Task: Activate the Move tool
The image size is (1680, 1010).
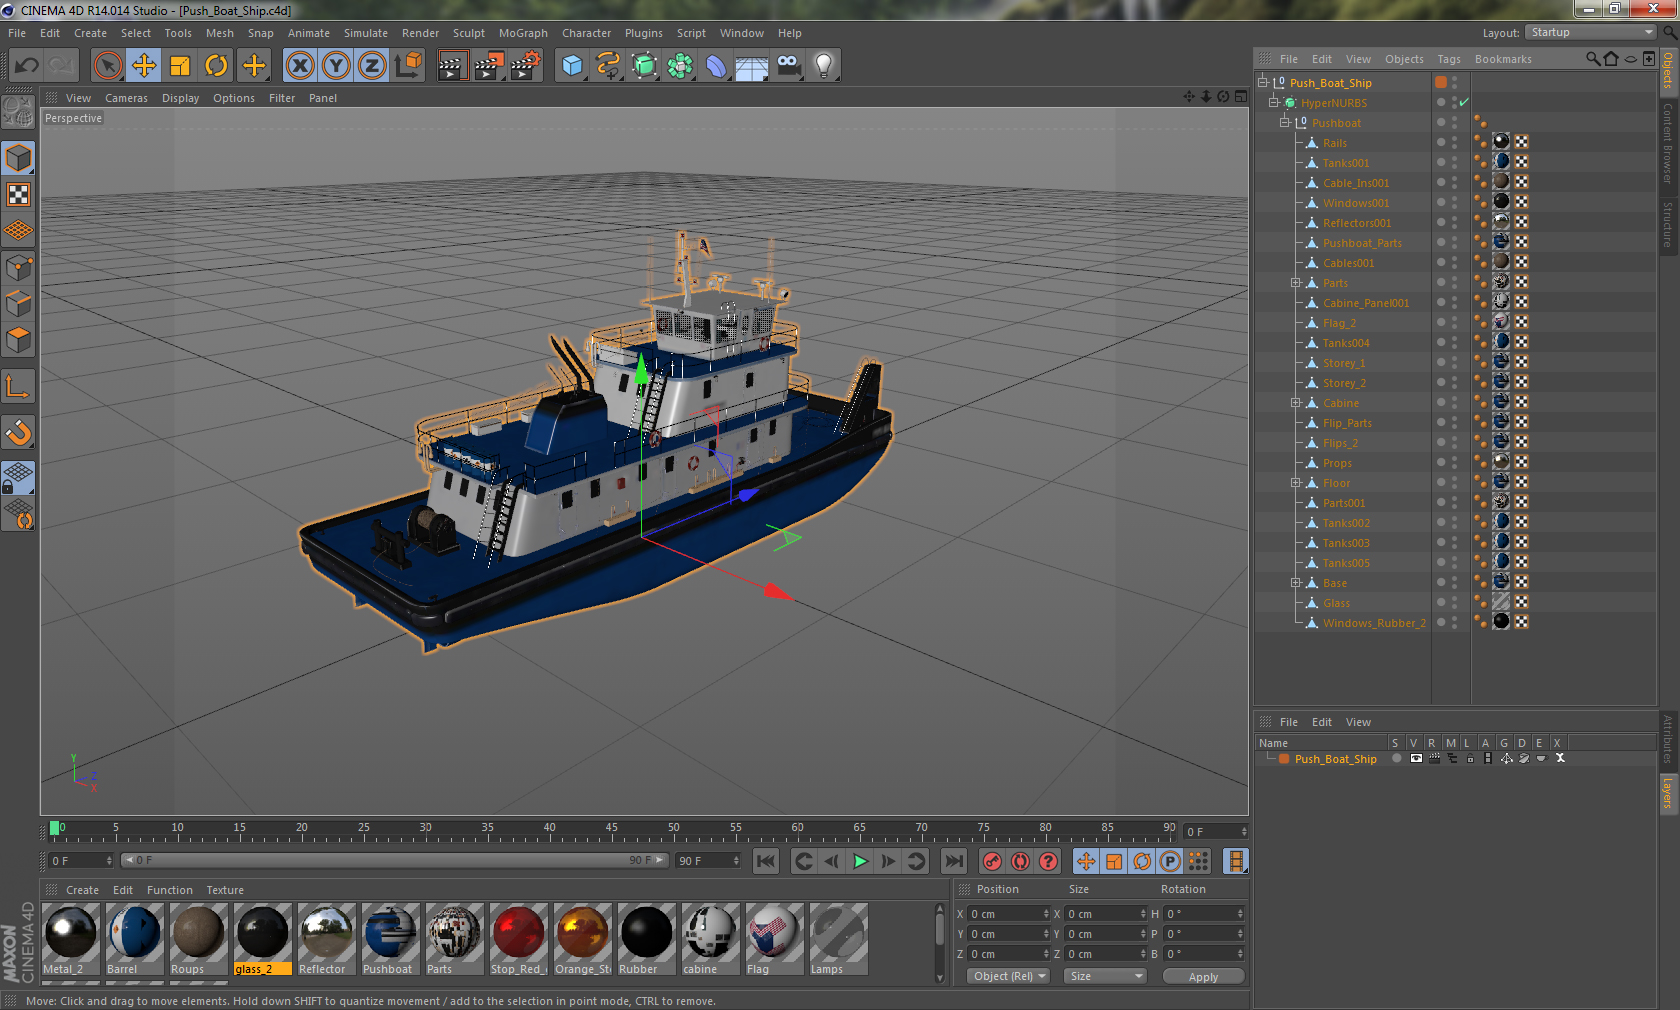Action: tap(144, 66)
